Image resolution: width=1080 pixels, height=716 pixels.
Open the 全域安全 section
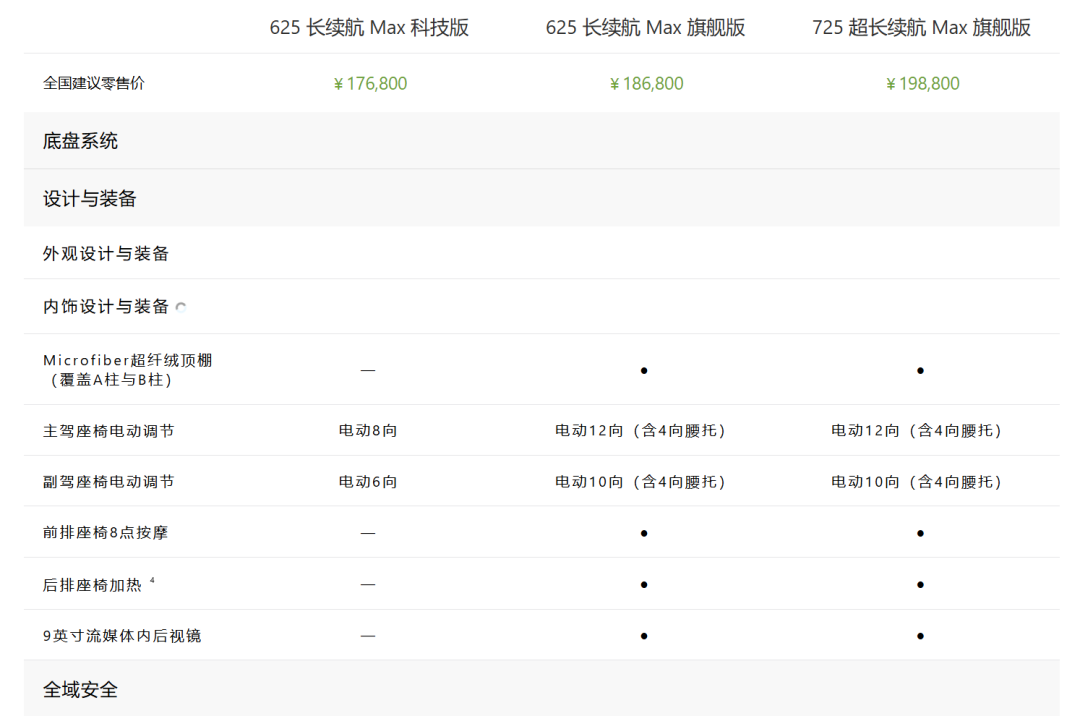coord(81,690)
